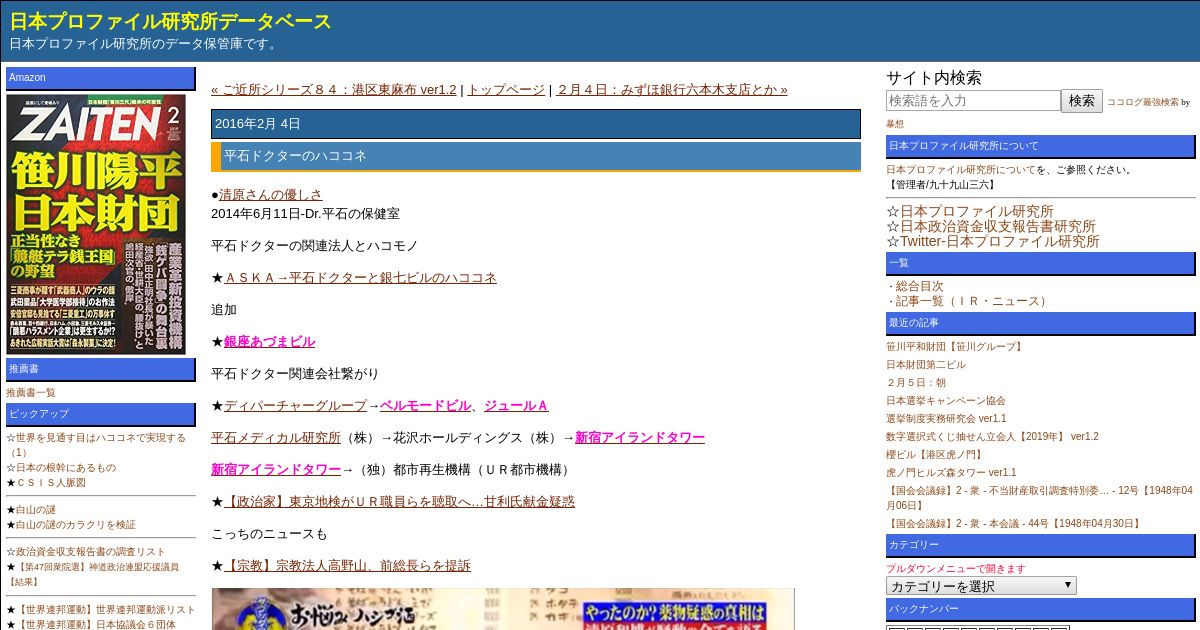Viewport: 1200px width, 630px height.
Task: Click the サイト内検索 heading text
Action: [x=934, y=78]
